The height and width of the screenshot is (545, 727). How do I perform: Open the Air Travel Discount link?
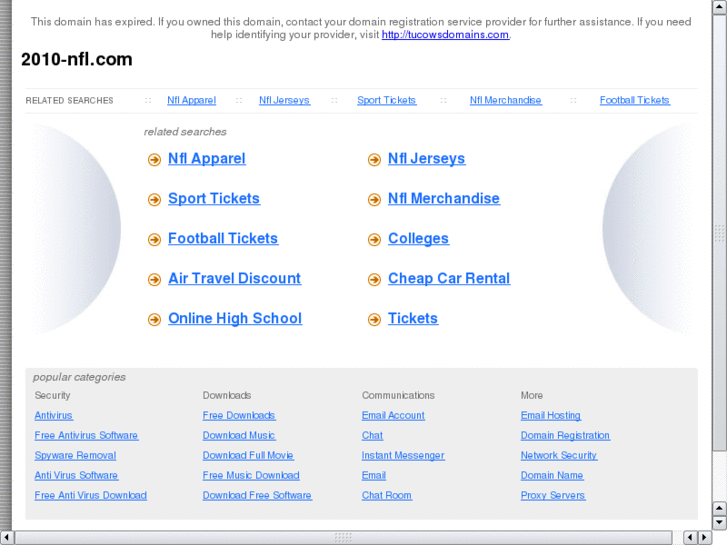point(235,278)
